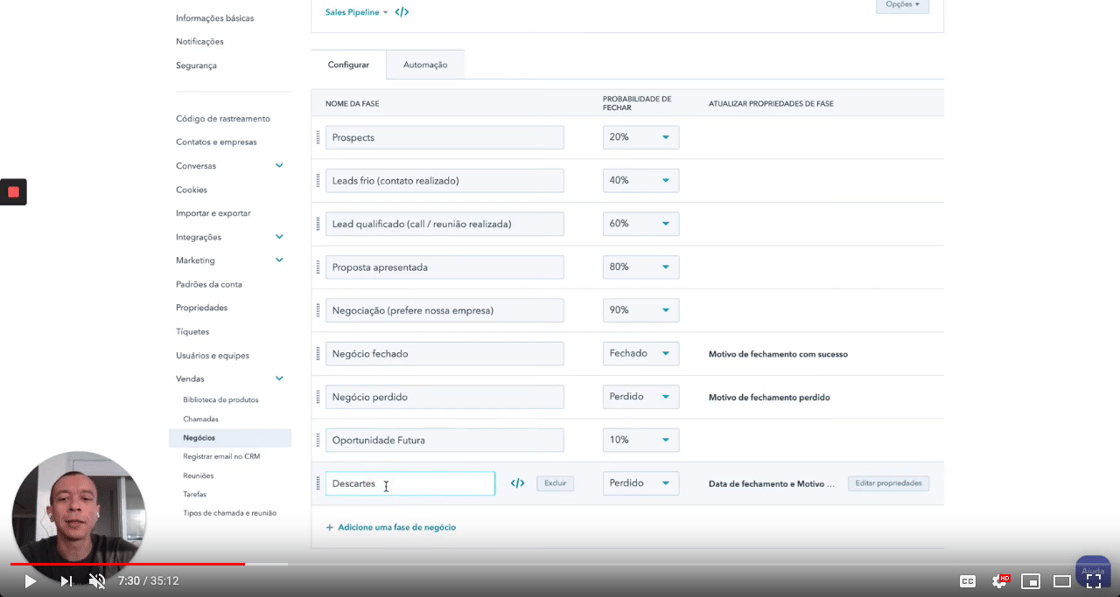Viewport: 1120px width, 597px height.
Task: Open the Opções dropdown menu
Action: tap(903, 6)
